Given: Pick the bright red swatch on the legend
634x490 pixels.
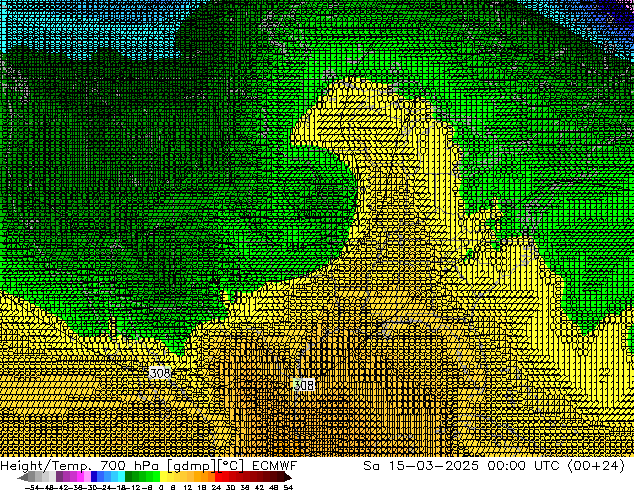Looking at the screenshot, I should [219, 477].
